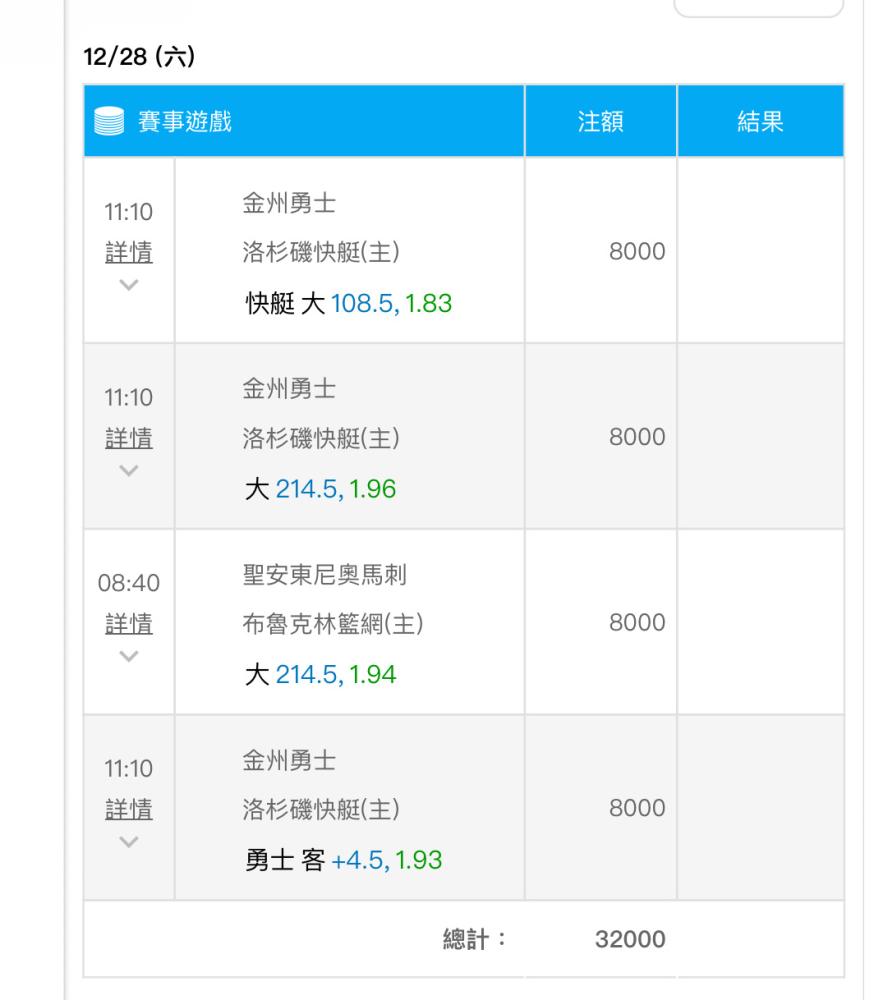Open 詳情 for the 快艇 大 108.5 bet
The image size is (874, 1000).
[x=129, y=252]
